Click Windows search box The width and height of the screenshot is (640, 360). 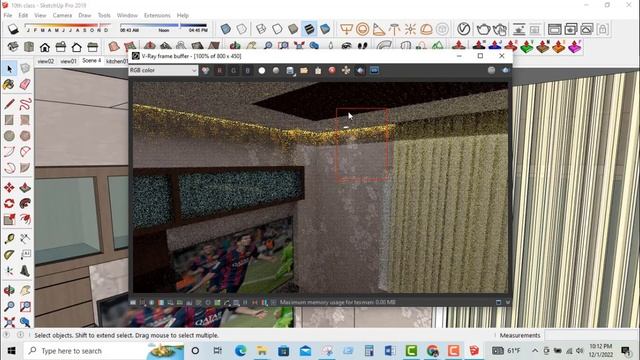[x=104, y=351]
